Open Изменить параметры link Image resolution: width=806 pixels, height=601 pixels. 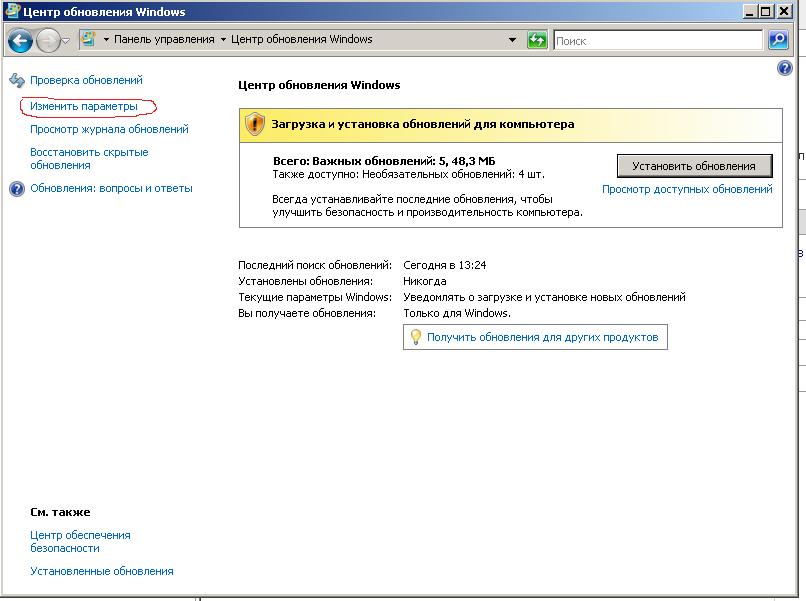click(84, 106)
